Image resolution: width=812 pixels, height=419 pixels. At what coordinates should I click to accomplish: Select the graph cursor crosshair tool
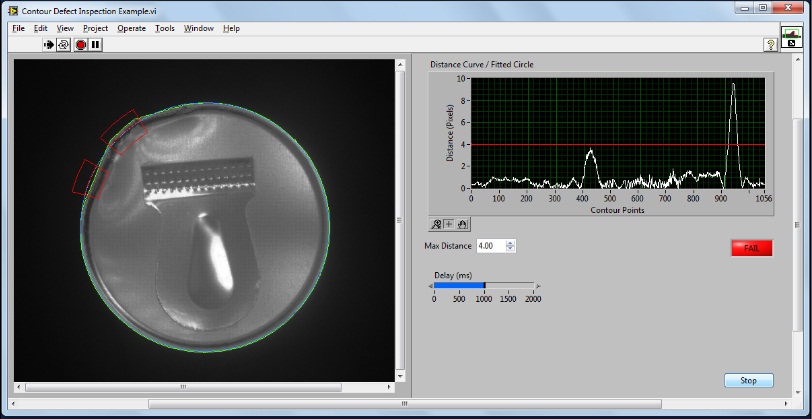point(449,224)
